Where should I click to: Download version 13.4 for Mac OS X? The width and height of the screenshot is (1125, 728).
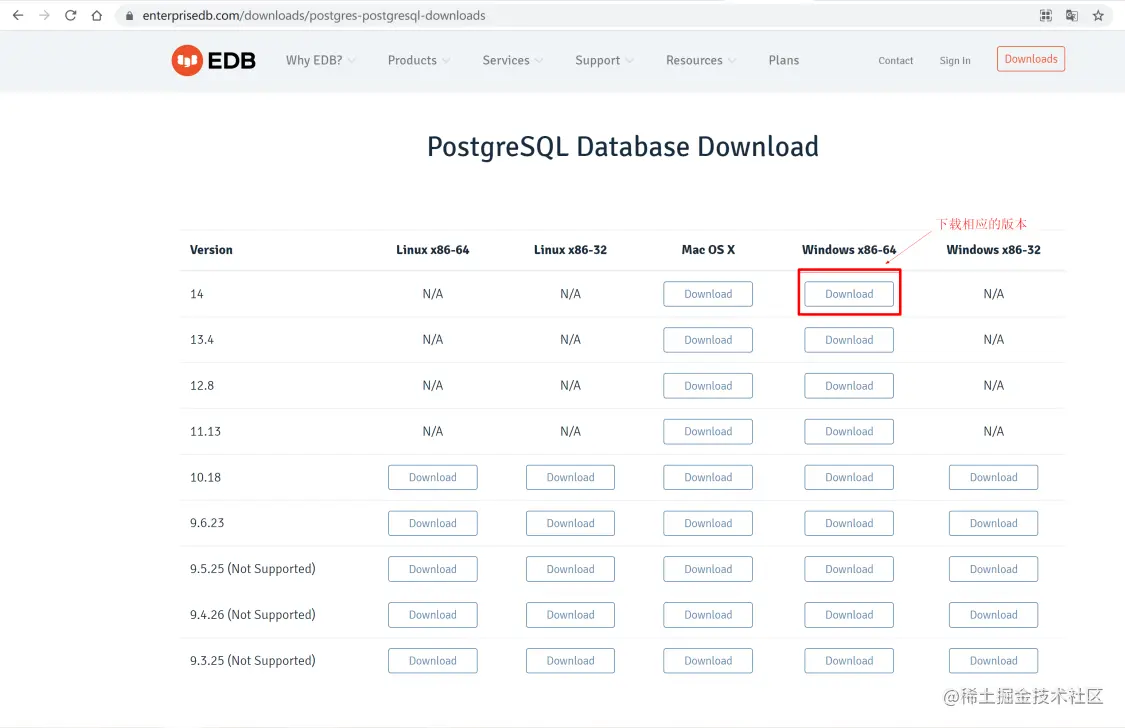(708, 340)
